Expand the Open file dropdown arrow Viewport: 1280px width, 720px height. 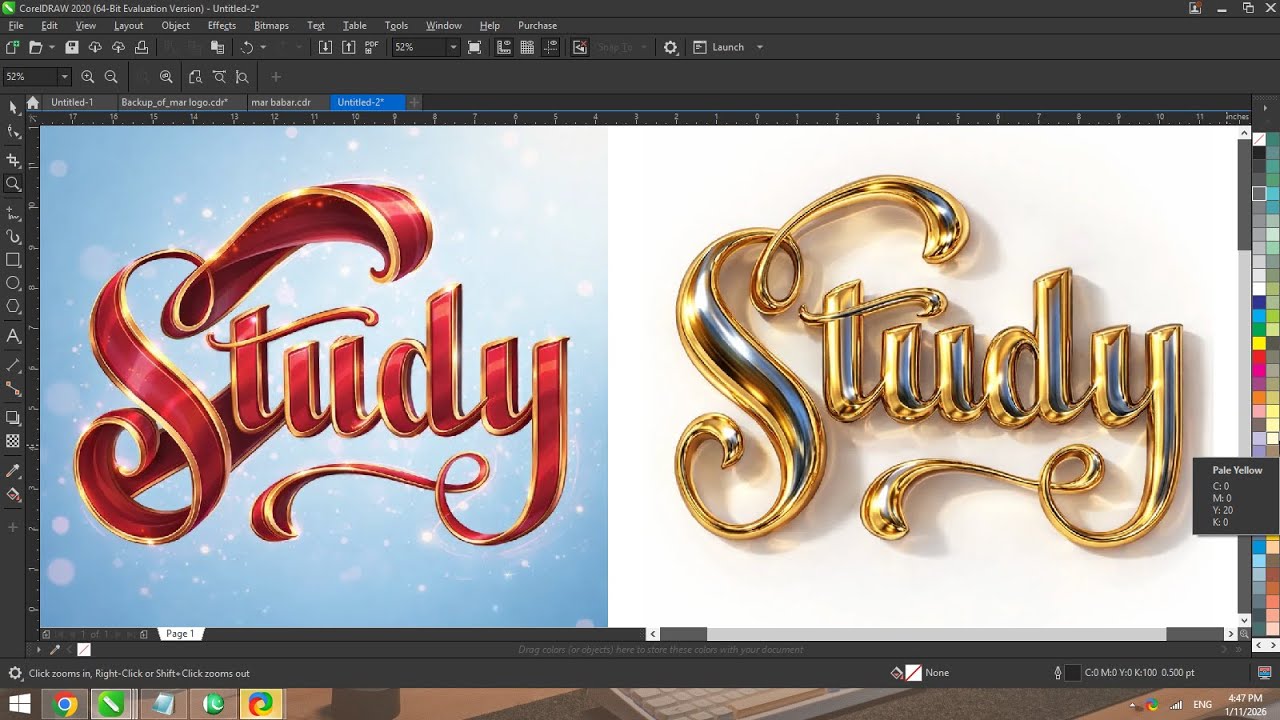pyautogui.click(x=52, y=47)
